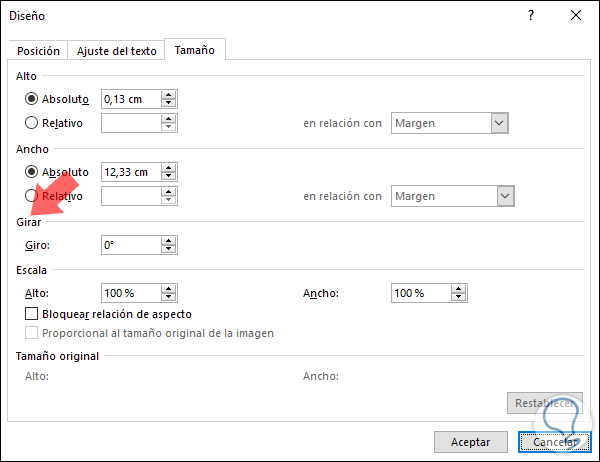
Task: Increase the Escala Alto percentage spinner
Action: pyautogui.click(x=169, y=289)
